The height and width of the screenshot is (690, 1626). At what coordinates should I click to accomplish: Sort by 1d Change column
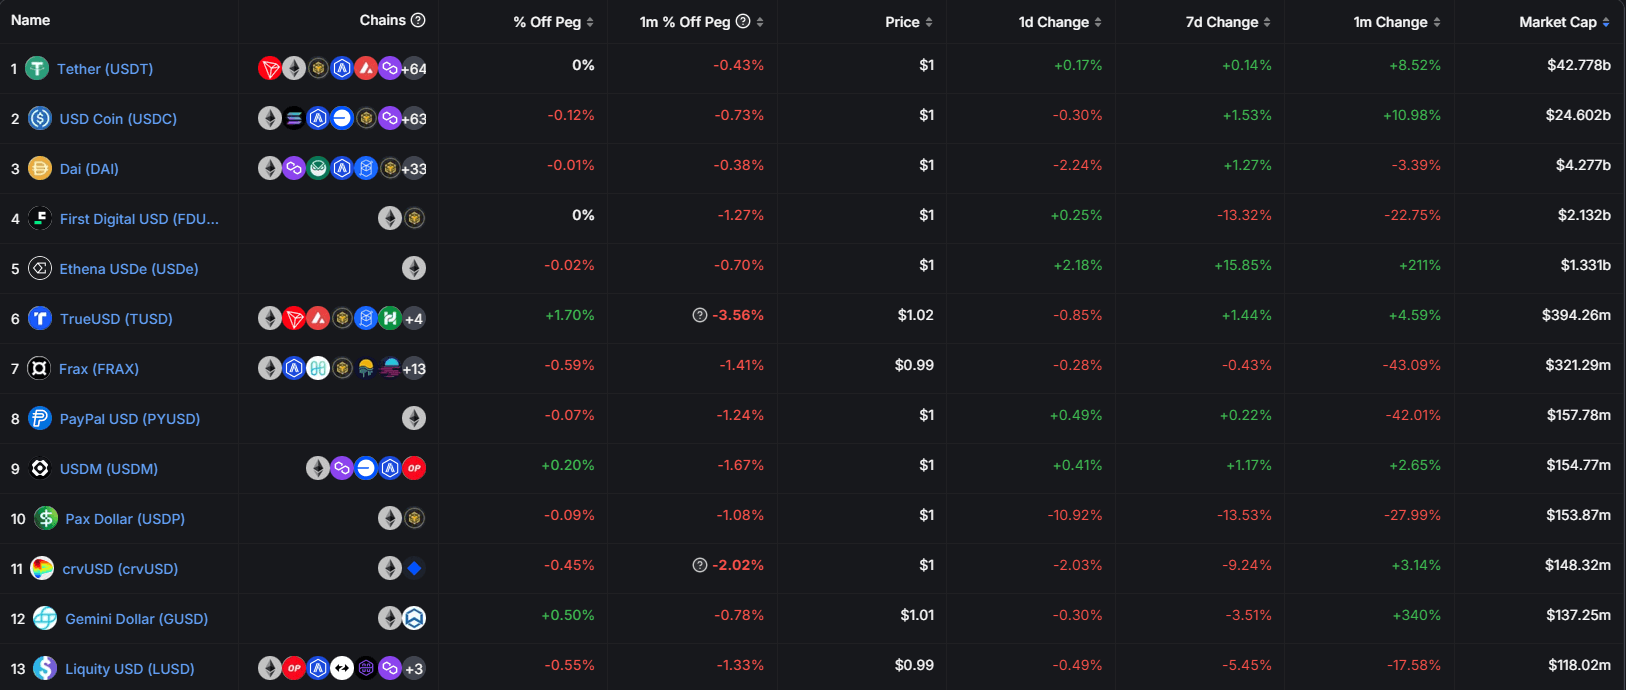click(1060, 22)
